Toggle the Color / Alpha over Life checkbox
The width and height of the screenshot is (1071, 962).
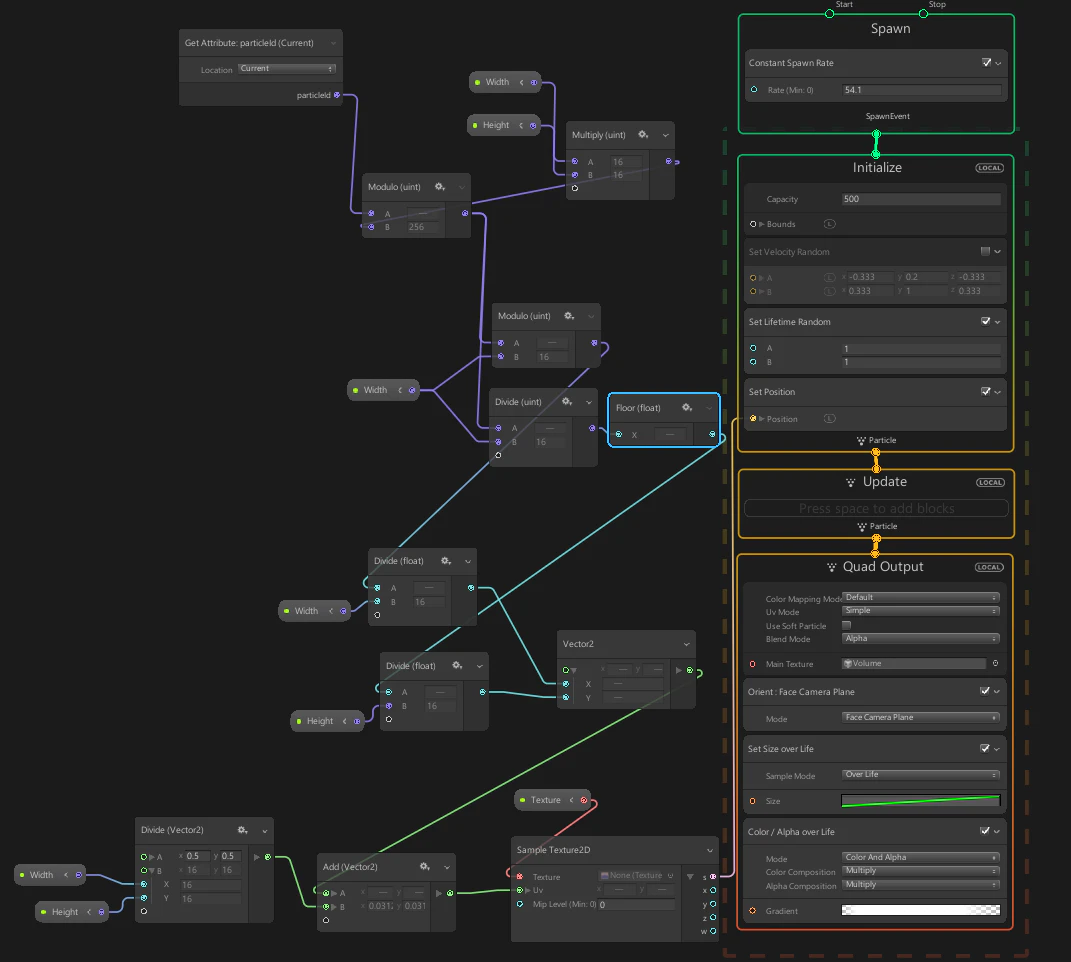coord(985,831)
